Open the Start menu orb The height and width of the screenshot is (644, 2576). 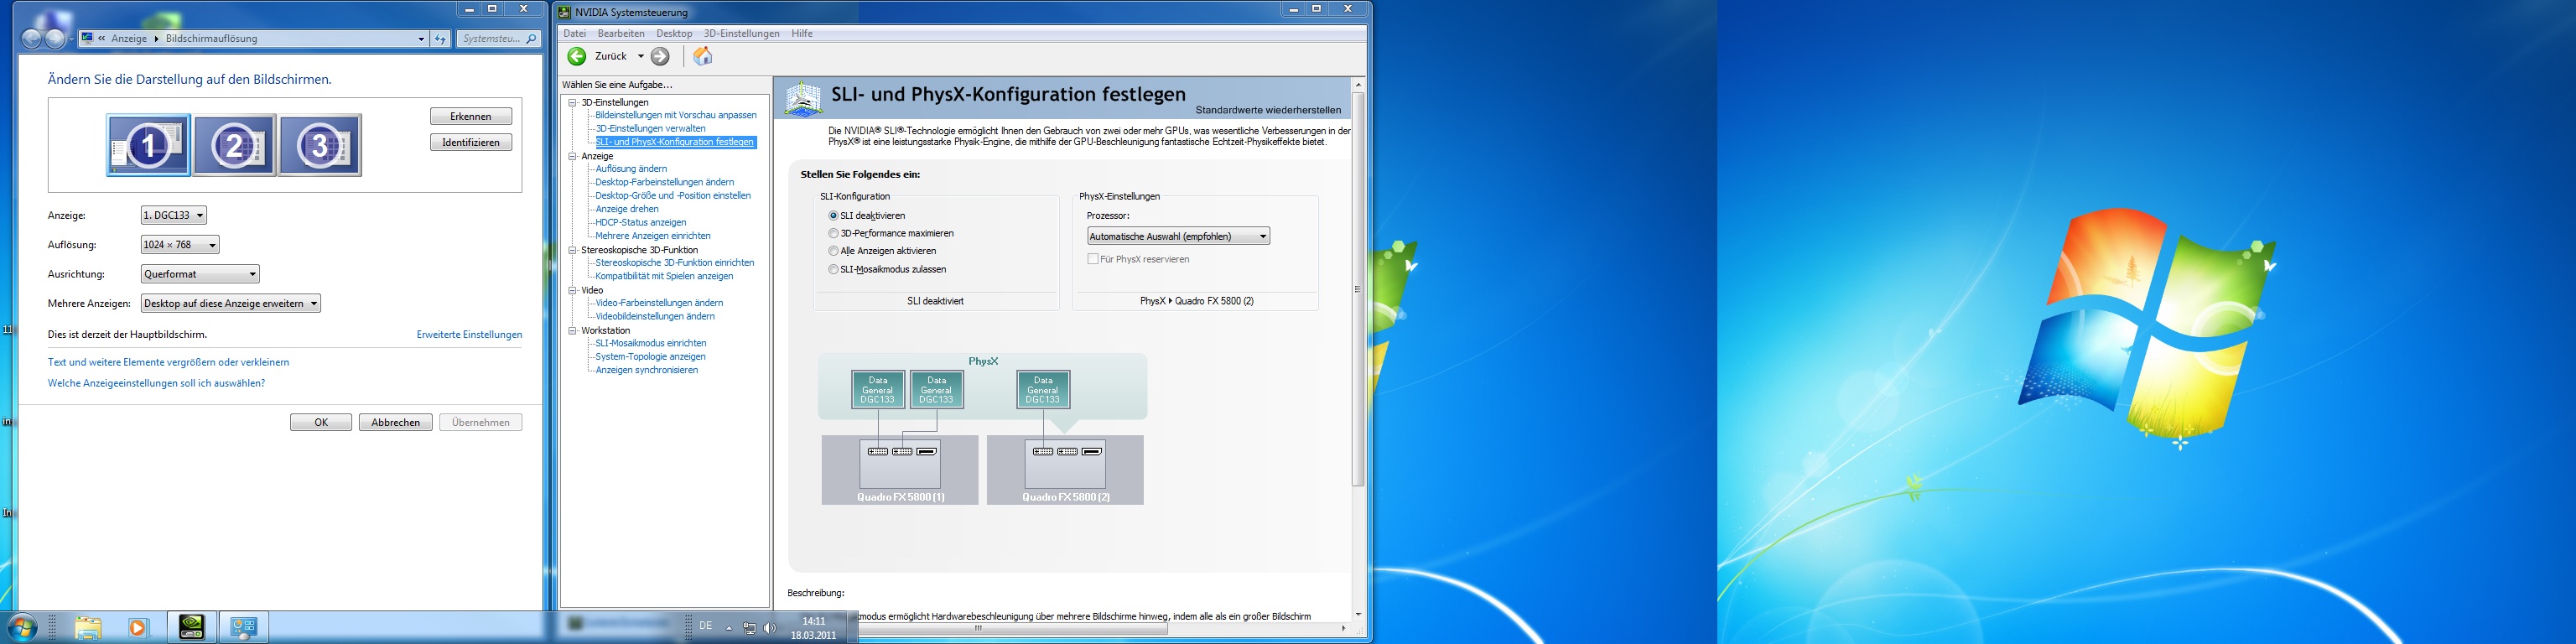coord(22,627)
